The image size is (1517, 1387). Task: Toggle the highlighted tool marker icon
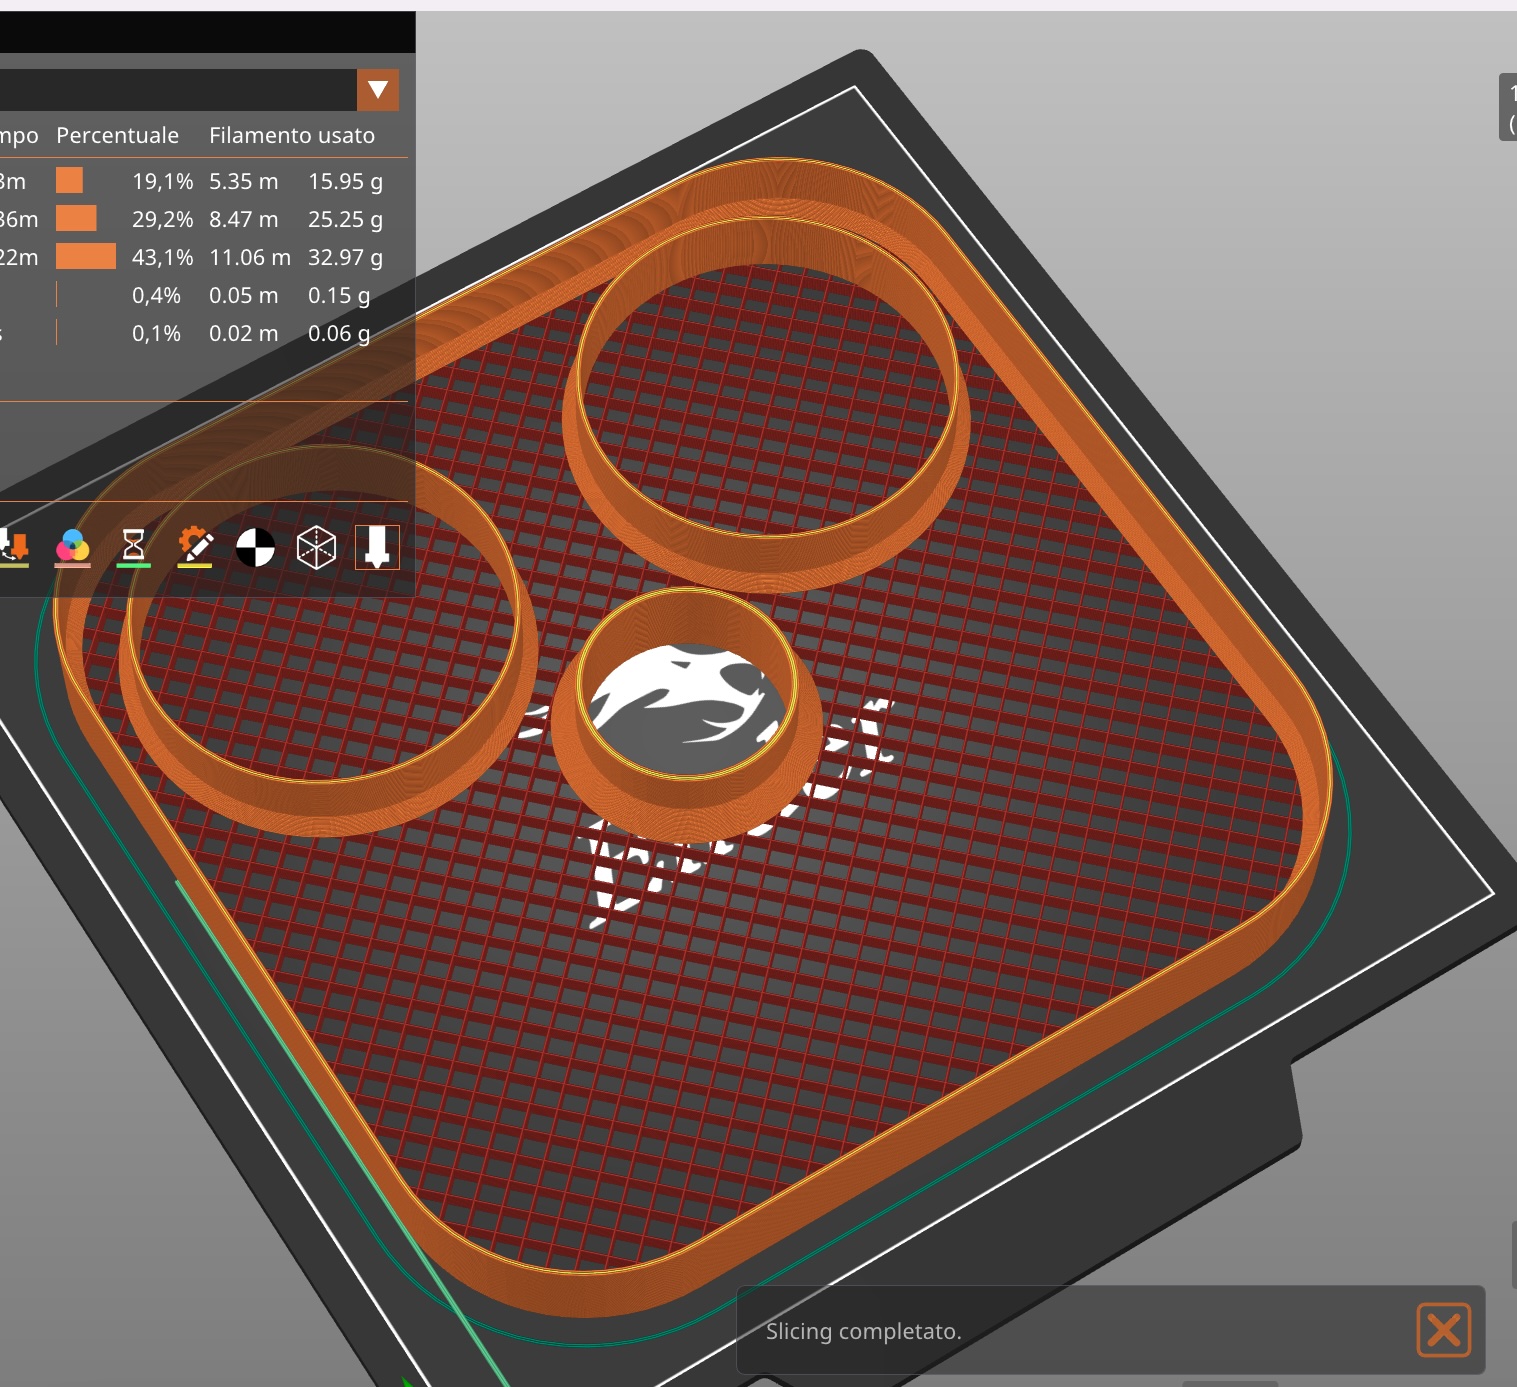click(x=377, y=547)
